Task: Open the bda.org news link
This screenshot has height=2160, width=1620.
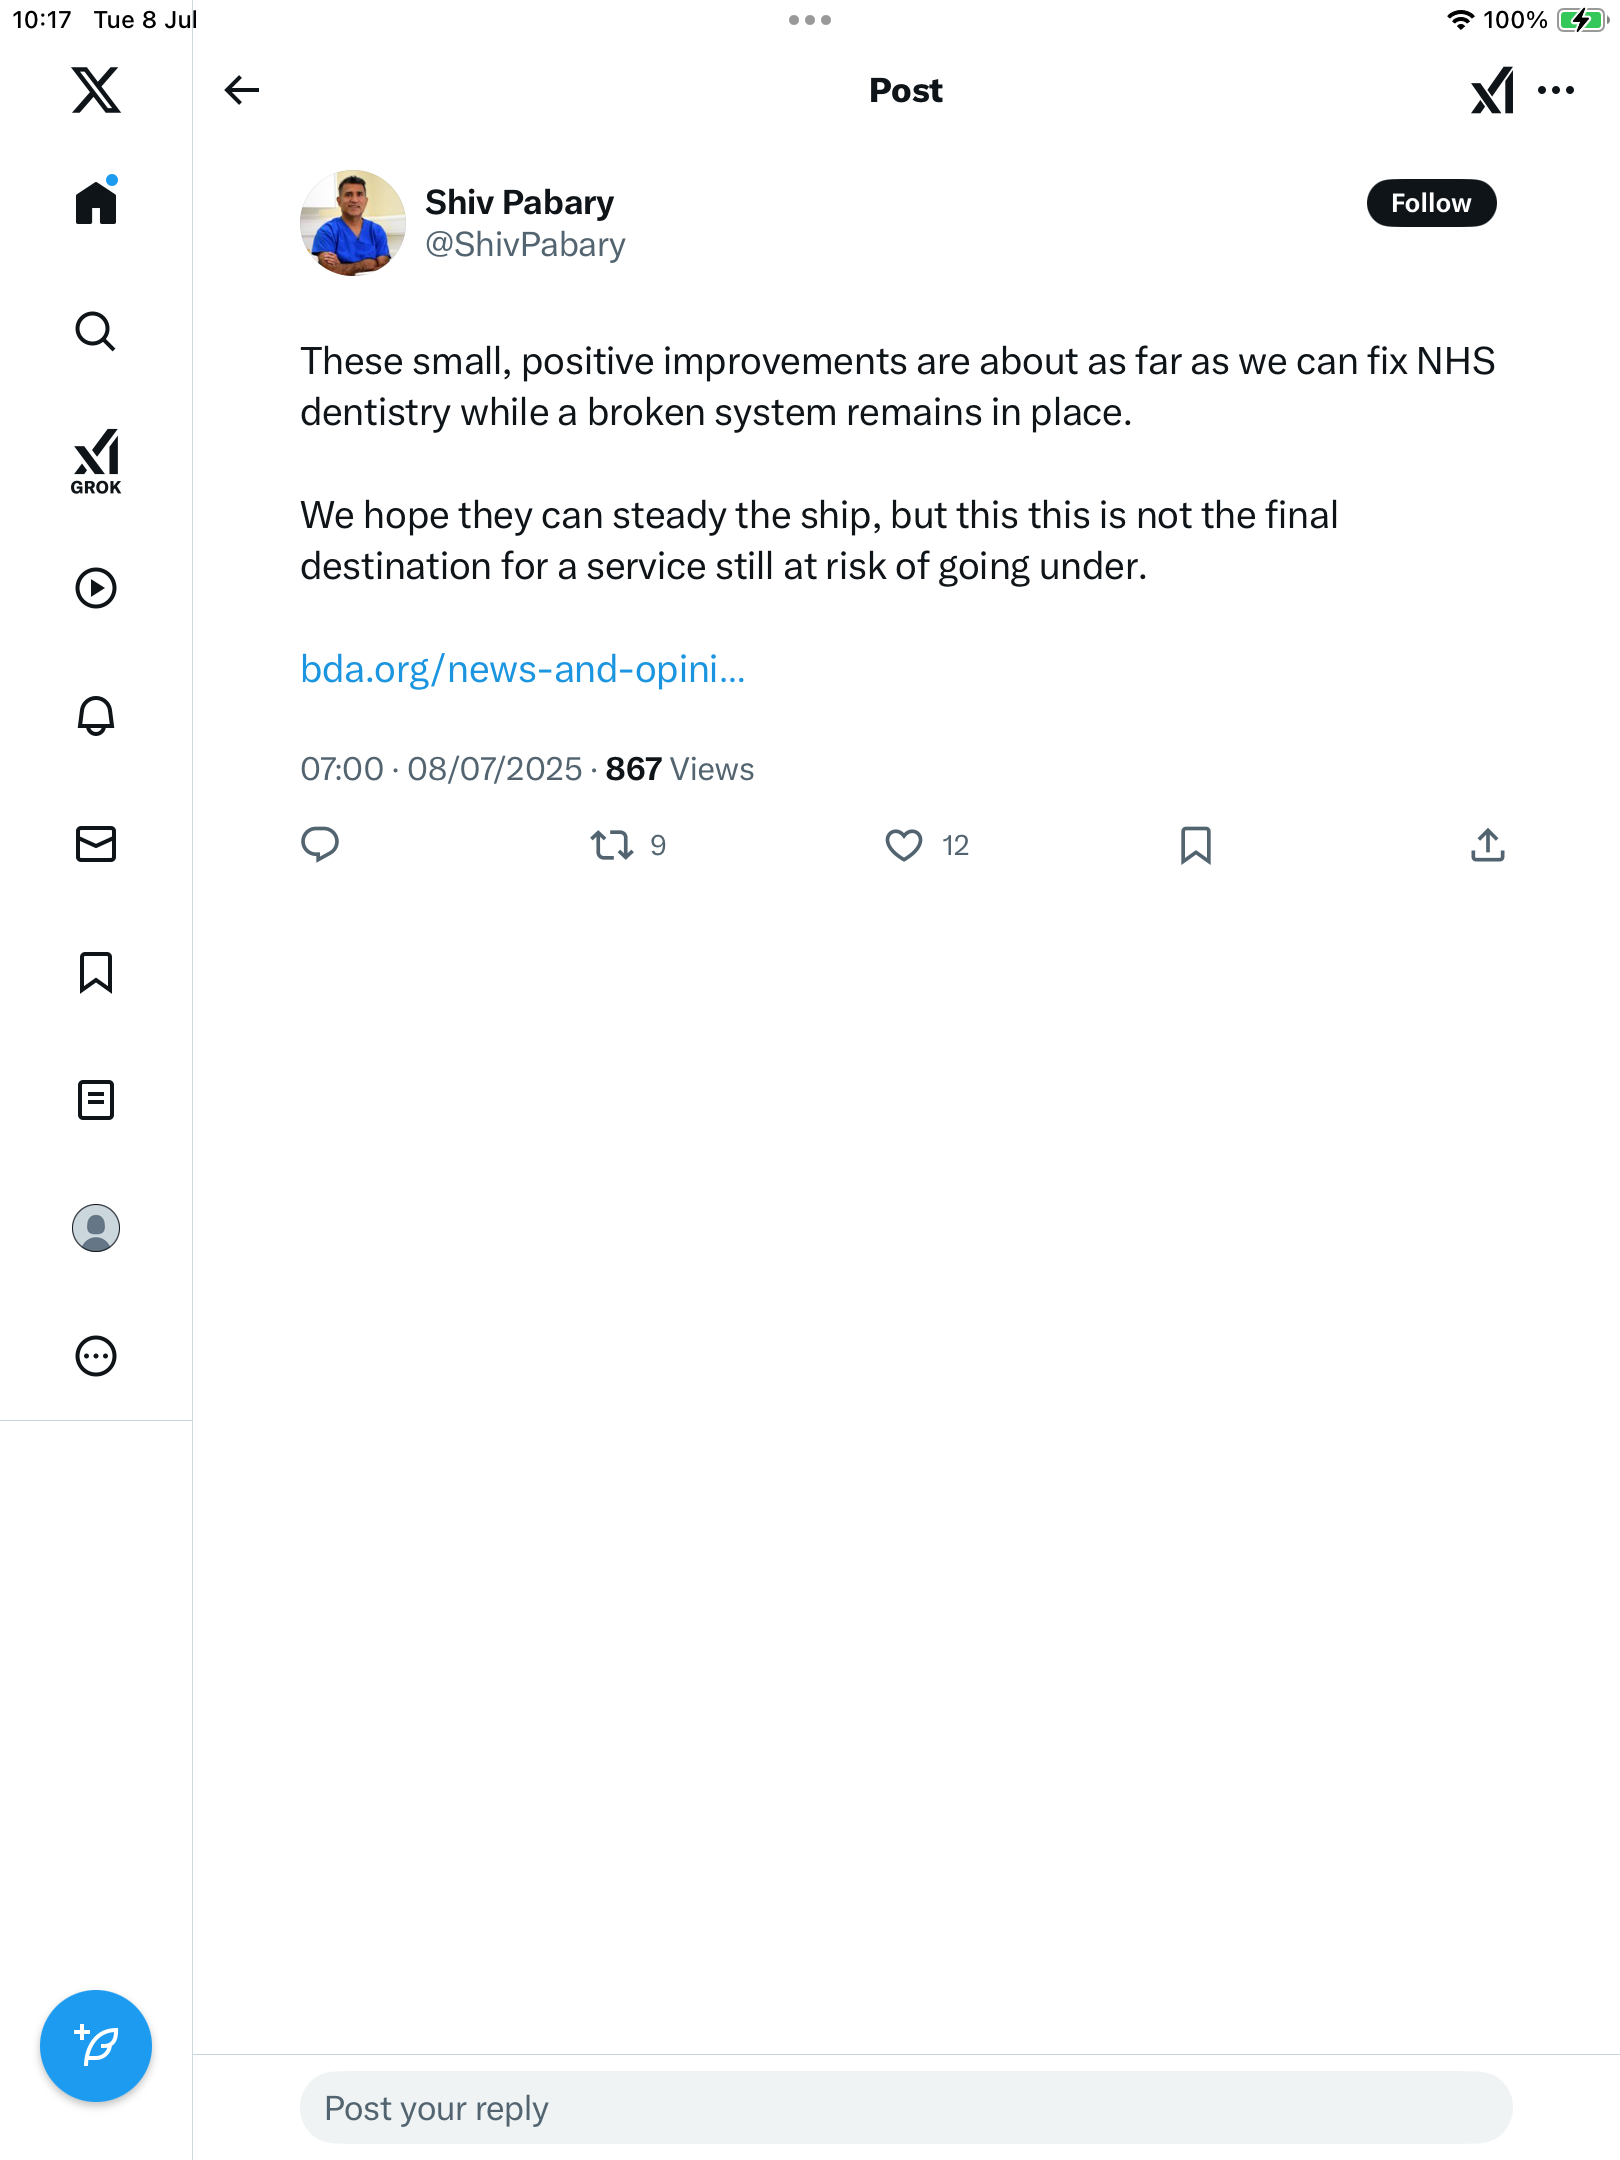Action: click(x=523, y=669)
